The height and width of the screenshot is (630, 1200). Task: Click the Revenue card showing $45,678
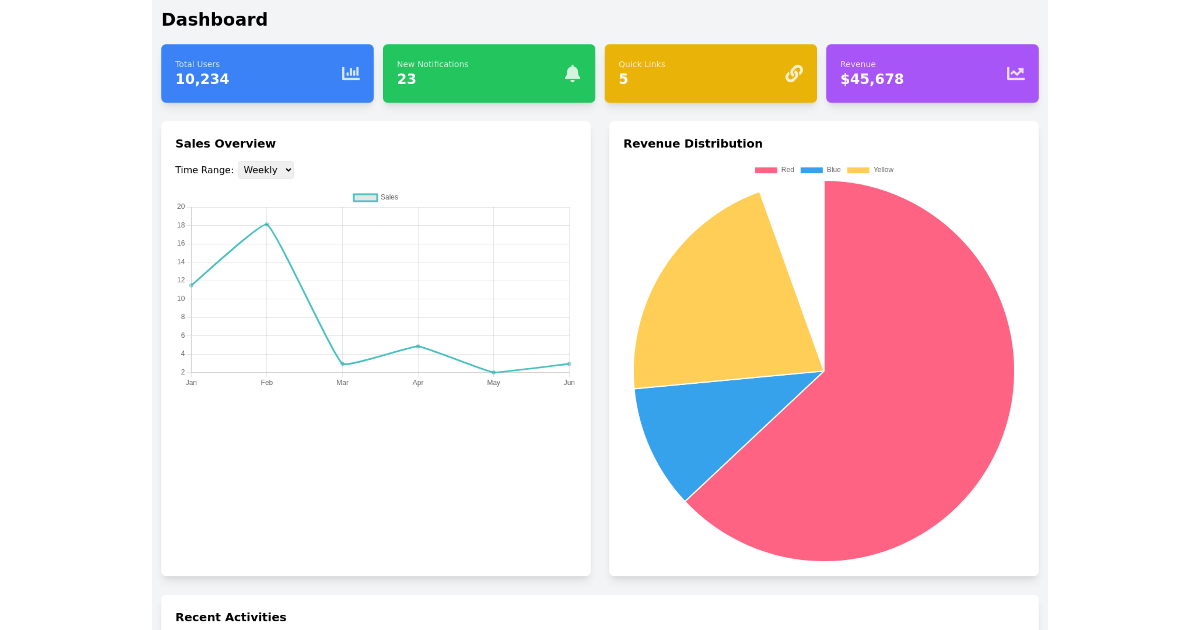pos(932,73)
